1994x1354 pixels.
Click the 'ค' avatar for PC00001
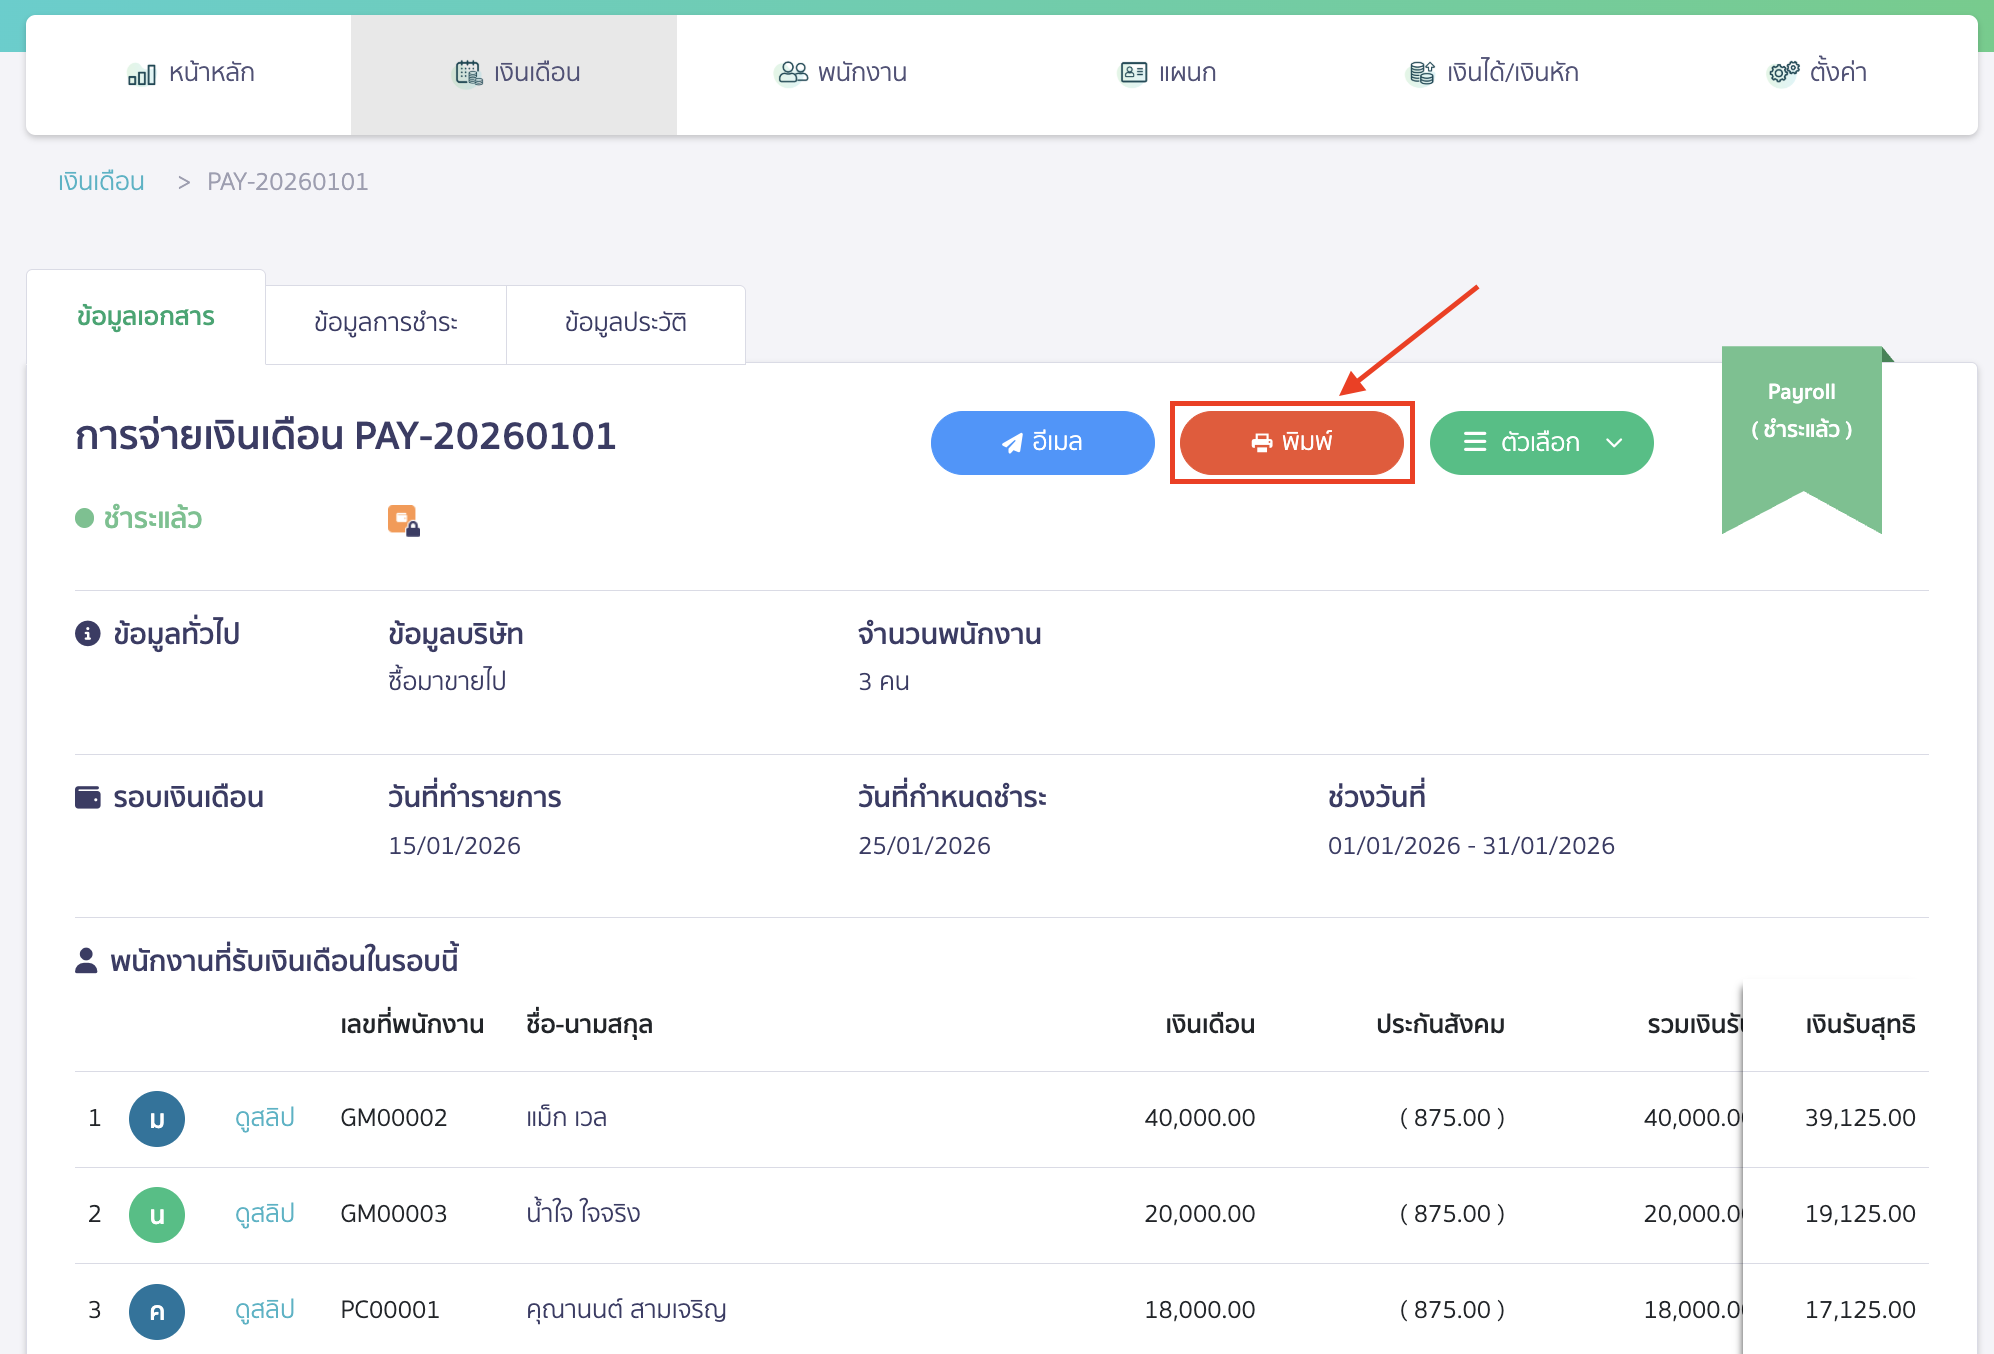157,1310
